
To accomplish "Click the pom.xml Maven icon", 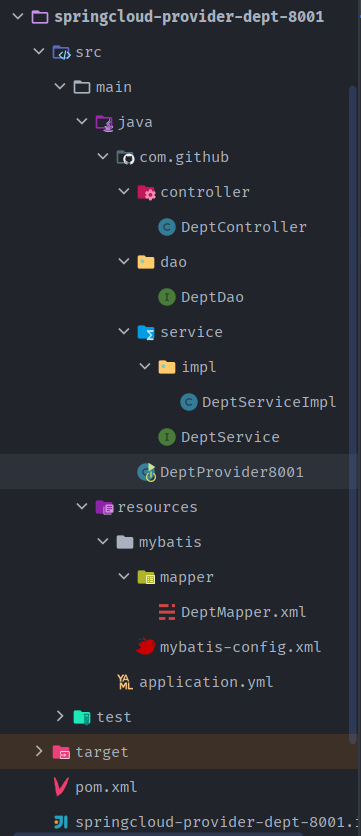I will [61, 787].
